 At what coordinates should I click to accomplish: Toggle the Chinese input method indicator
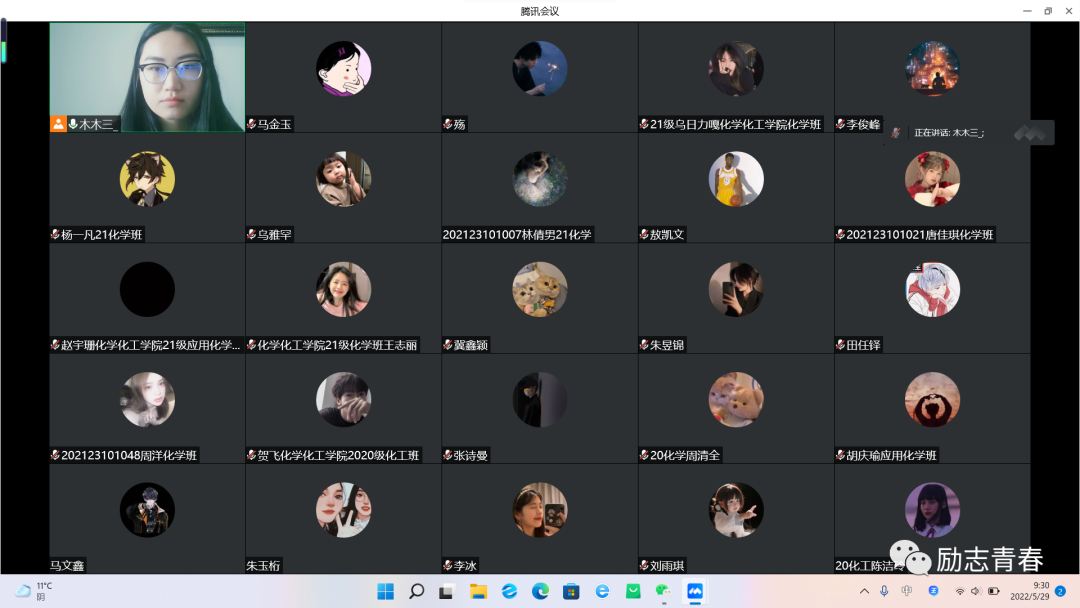click(x=906, y=591)
